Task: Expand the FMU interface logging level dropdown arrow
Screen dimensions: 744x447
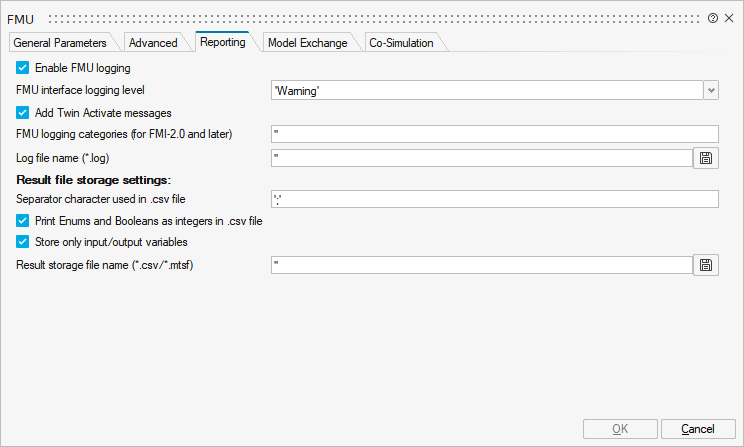Action: (x=711, y=90)
